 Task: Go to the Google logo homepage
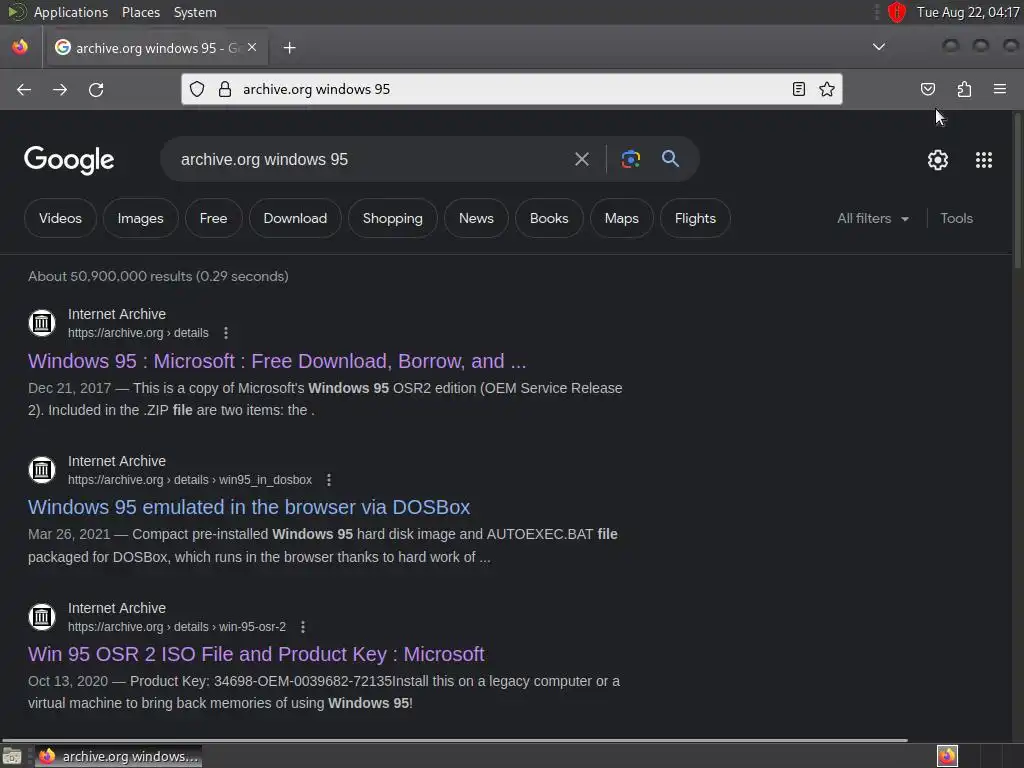[69, 160]
